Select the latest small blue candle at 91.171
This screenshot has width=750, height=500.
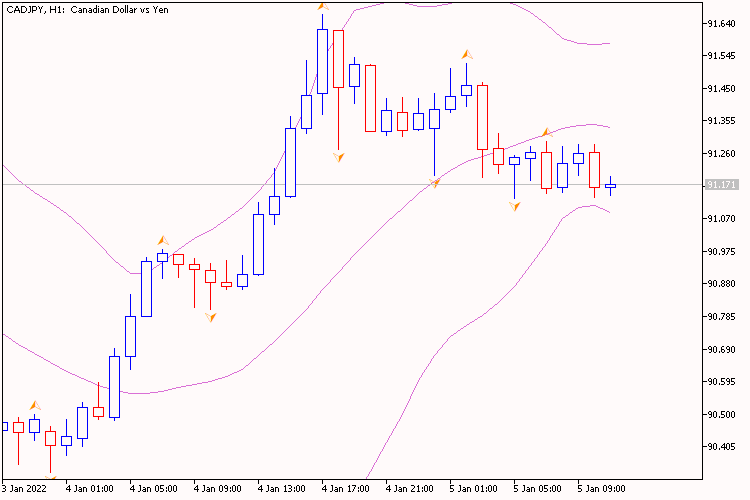(610, 186)
